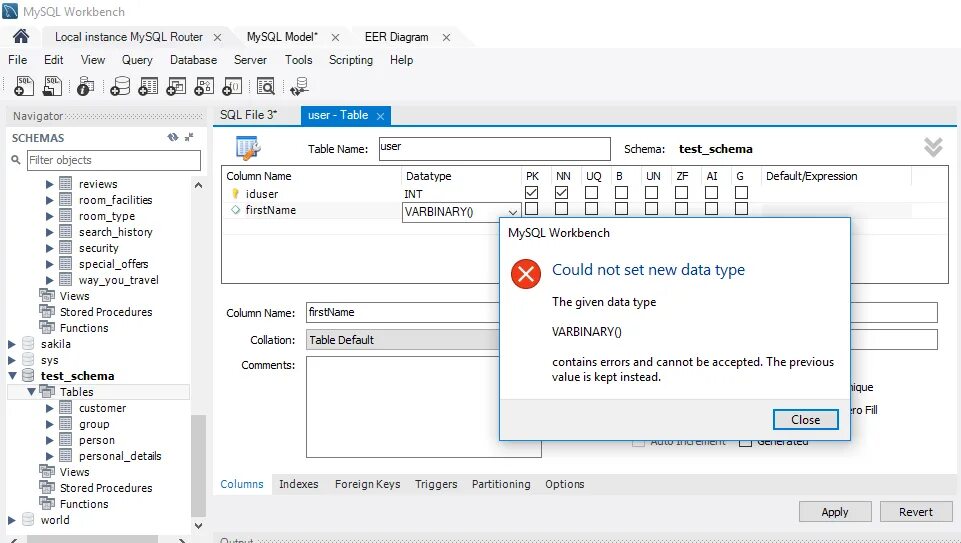Click the Apply button
The width and height of the screenshot is (961, 543).
point(835,512)
